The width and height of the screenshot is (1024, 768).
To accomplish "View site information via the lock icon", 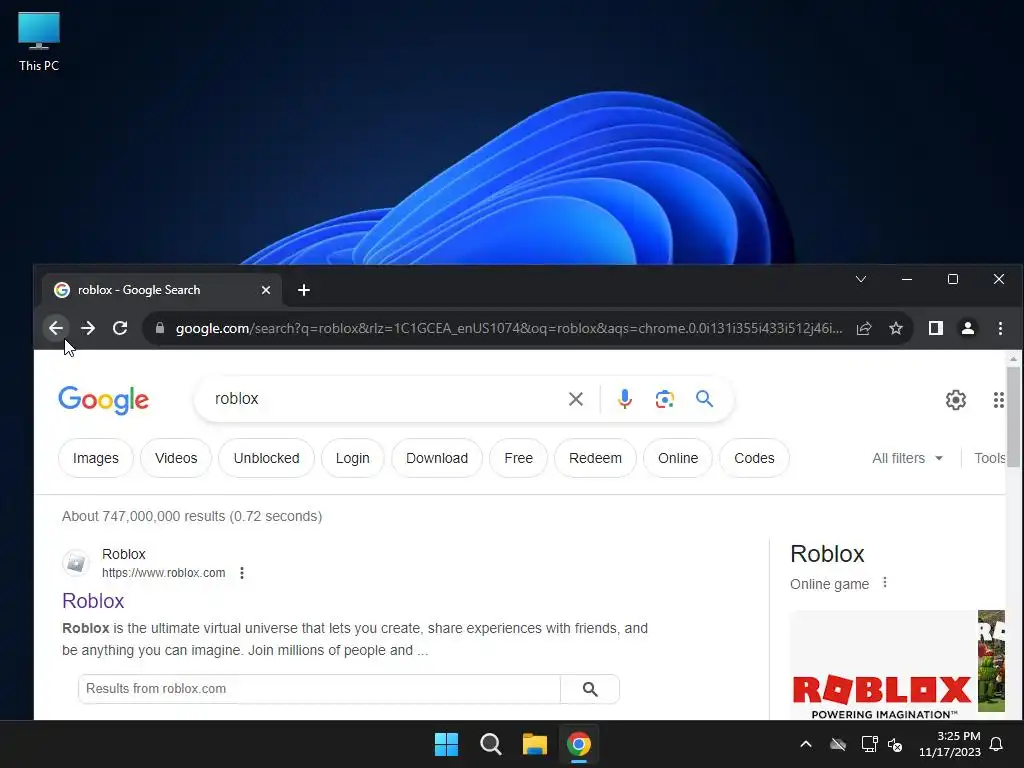I will tap(159, 328).
